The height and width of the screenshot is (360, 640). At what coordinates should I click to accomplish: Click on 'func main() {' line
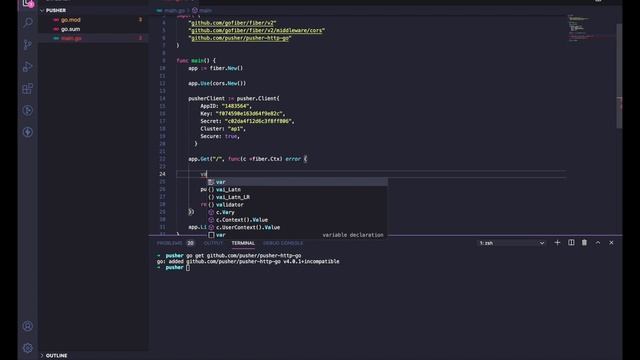coord(196,60)
